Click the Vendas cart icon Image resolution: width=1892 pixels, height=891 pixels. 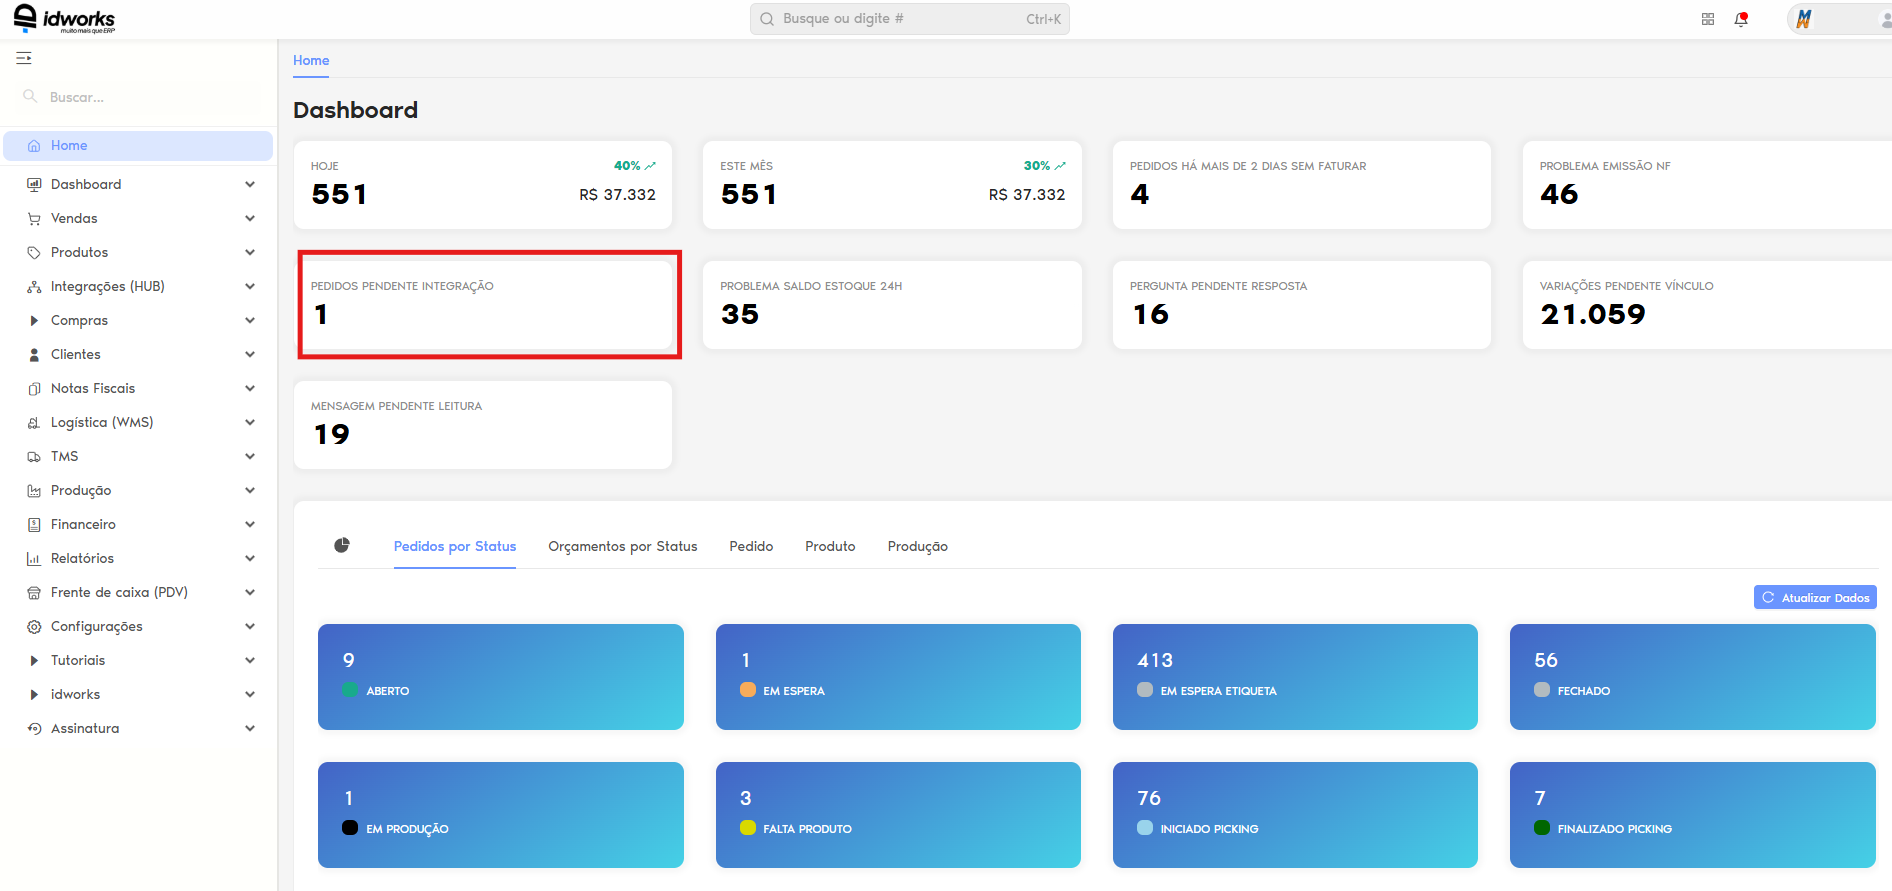34,218
